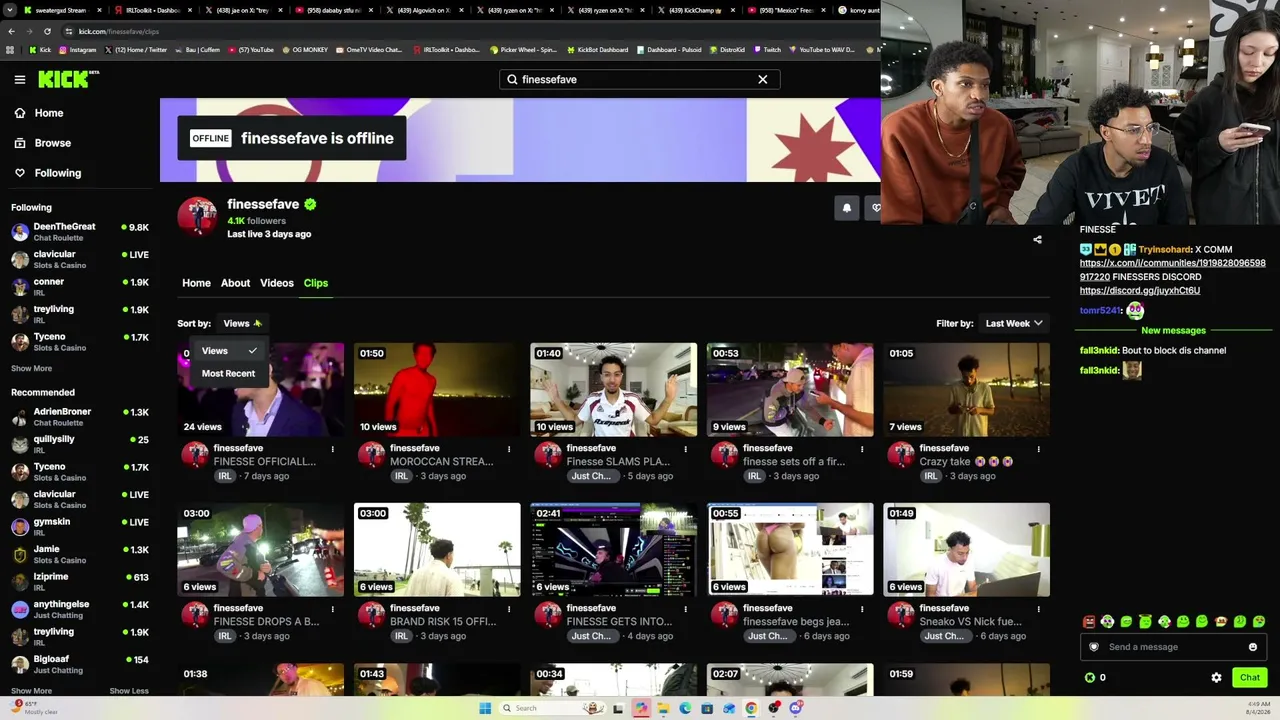Screen dimensions: 1280x720
Task: Reload the page with browser refresh
Action: tap(49, 31)
